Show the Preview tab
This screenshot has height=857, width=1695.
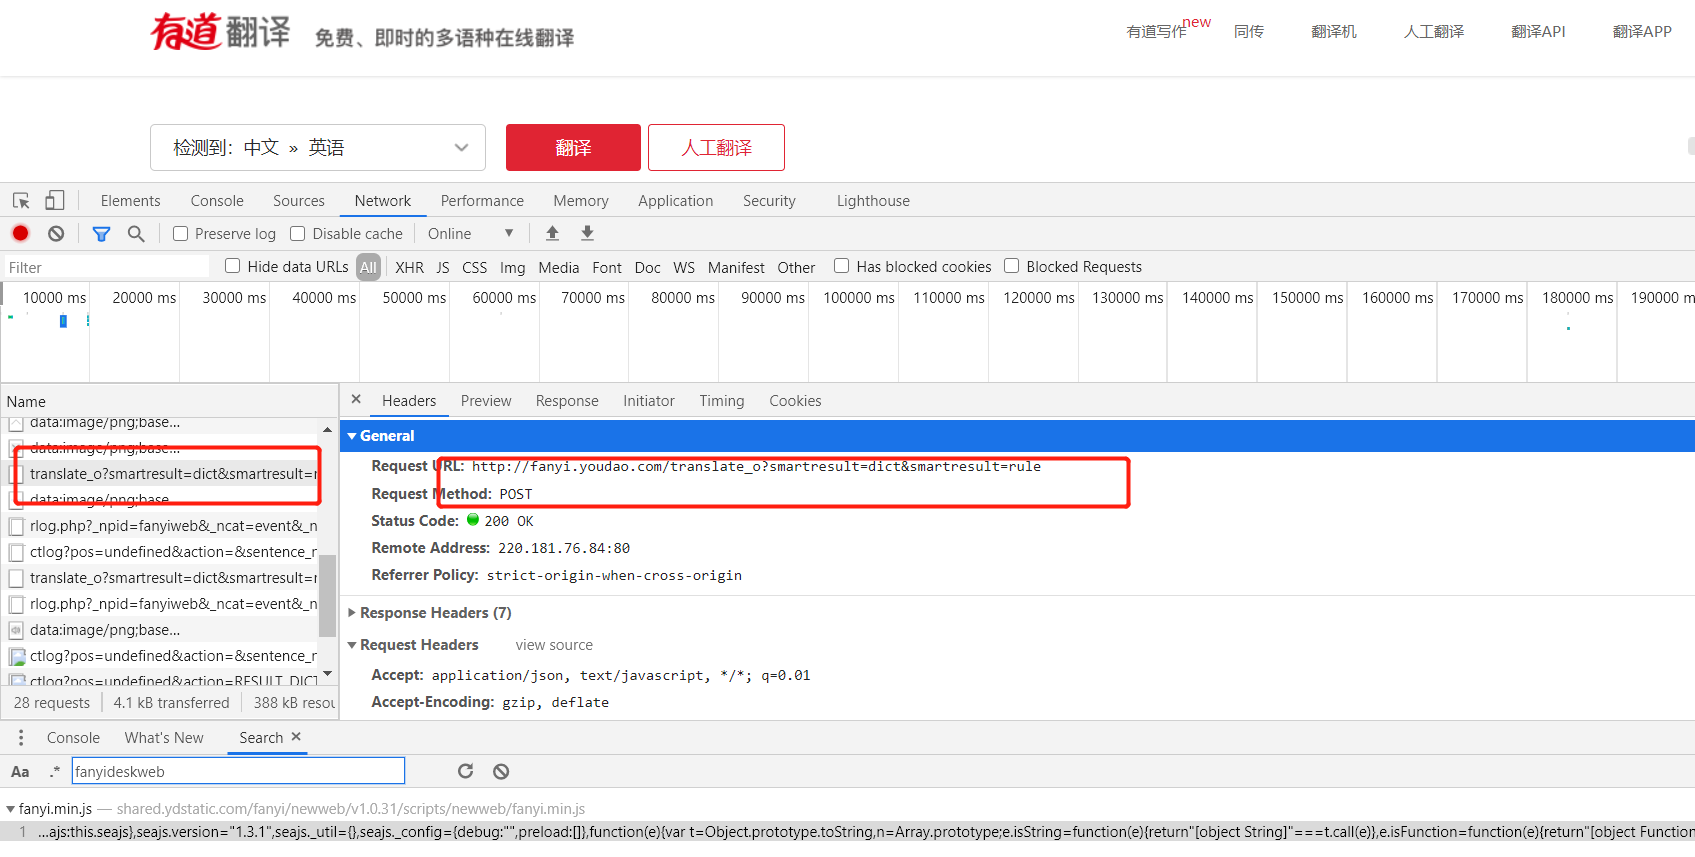pos(486,400)
